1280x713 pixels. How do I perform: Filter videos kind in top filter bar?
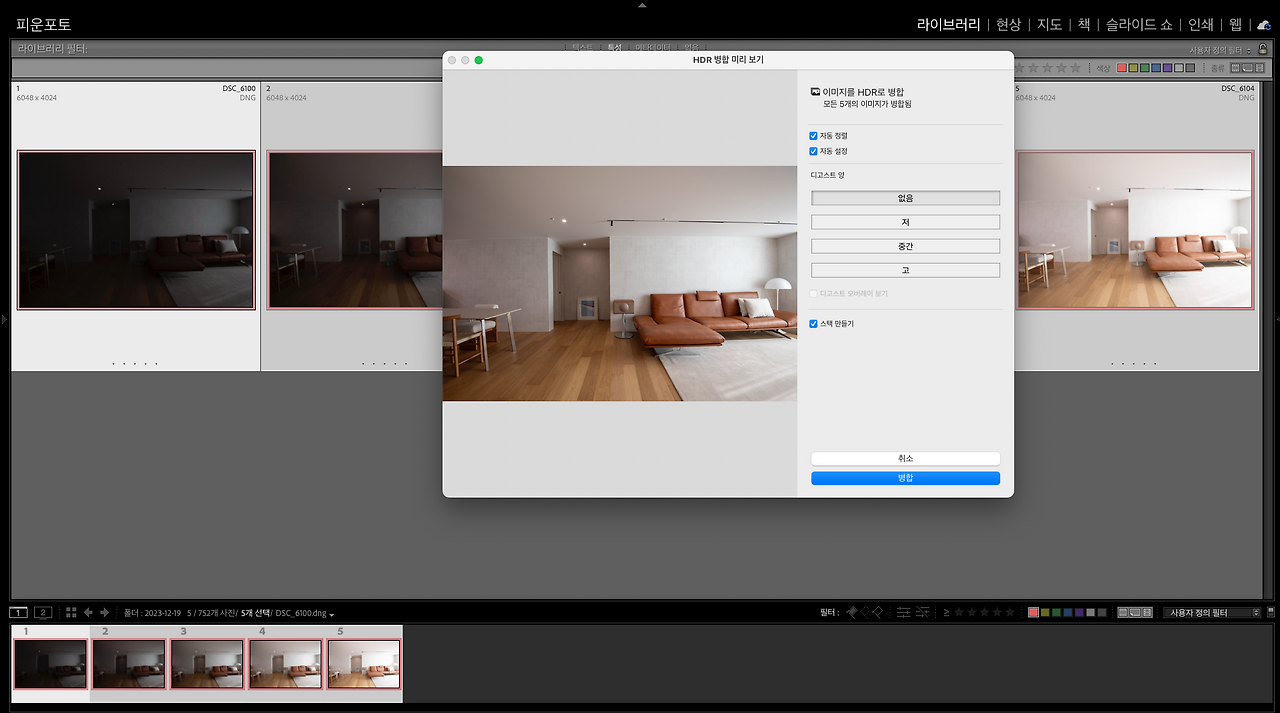1260,68
